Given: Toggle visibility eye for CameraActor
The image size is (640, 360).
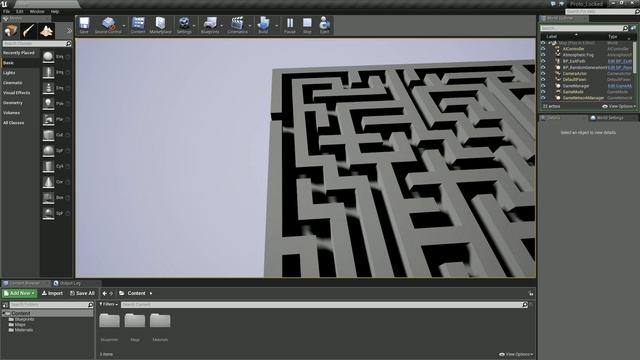Looking at the screenshot, I should coord(543,73).
